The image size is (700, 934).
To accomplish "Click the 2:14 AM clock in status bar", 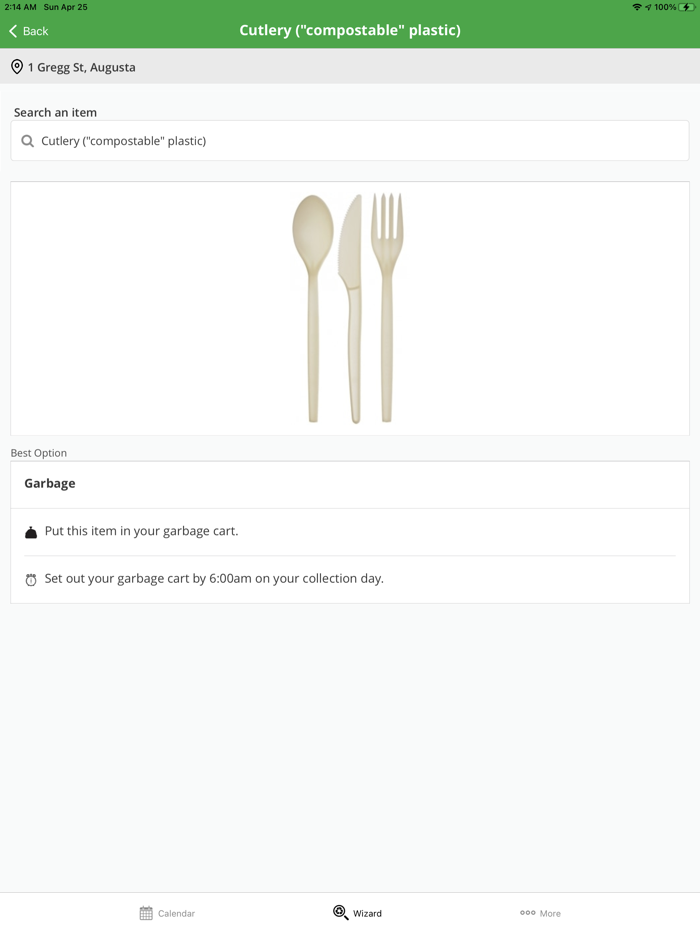I will point(20,7).
